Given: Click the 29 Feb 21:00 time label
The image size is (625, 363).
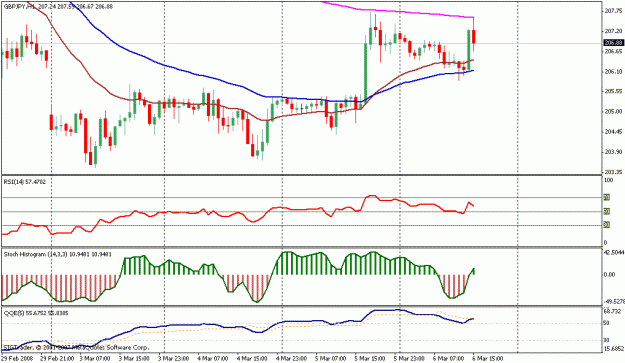Looking at the screenshot, I should click(58, 359).
